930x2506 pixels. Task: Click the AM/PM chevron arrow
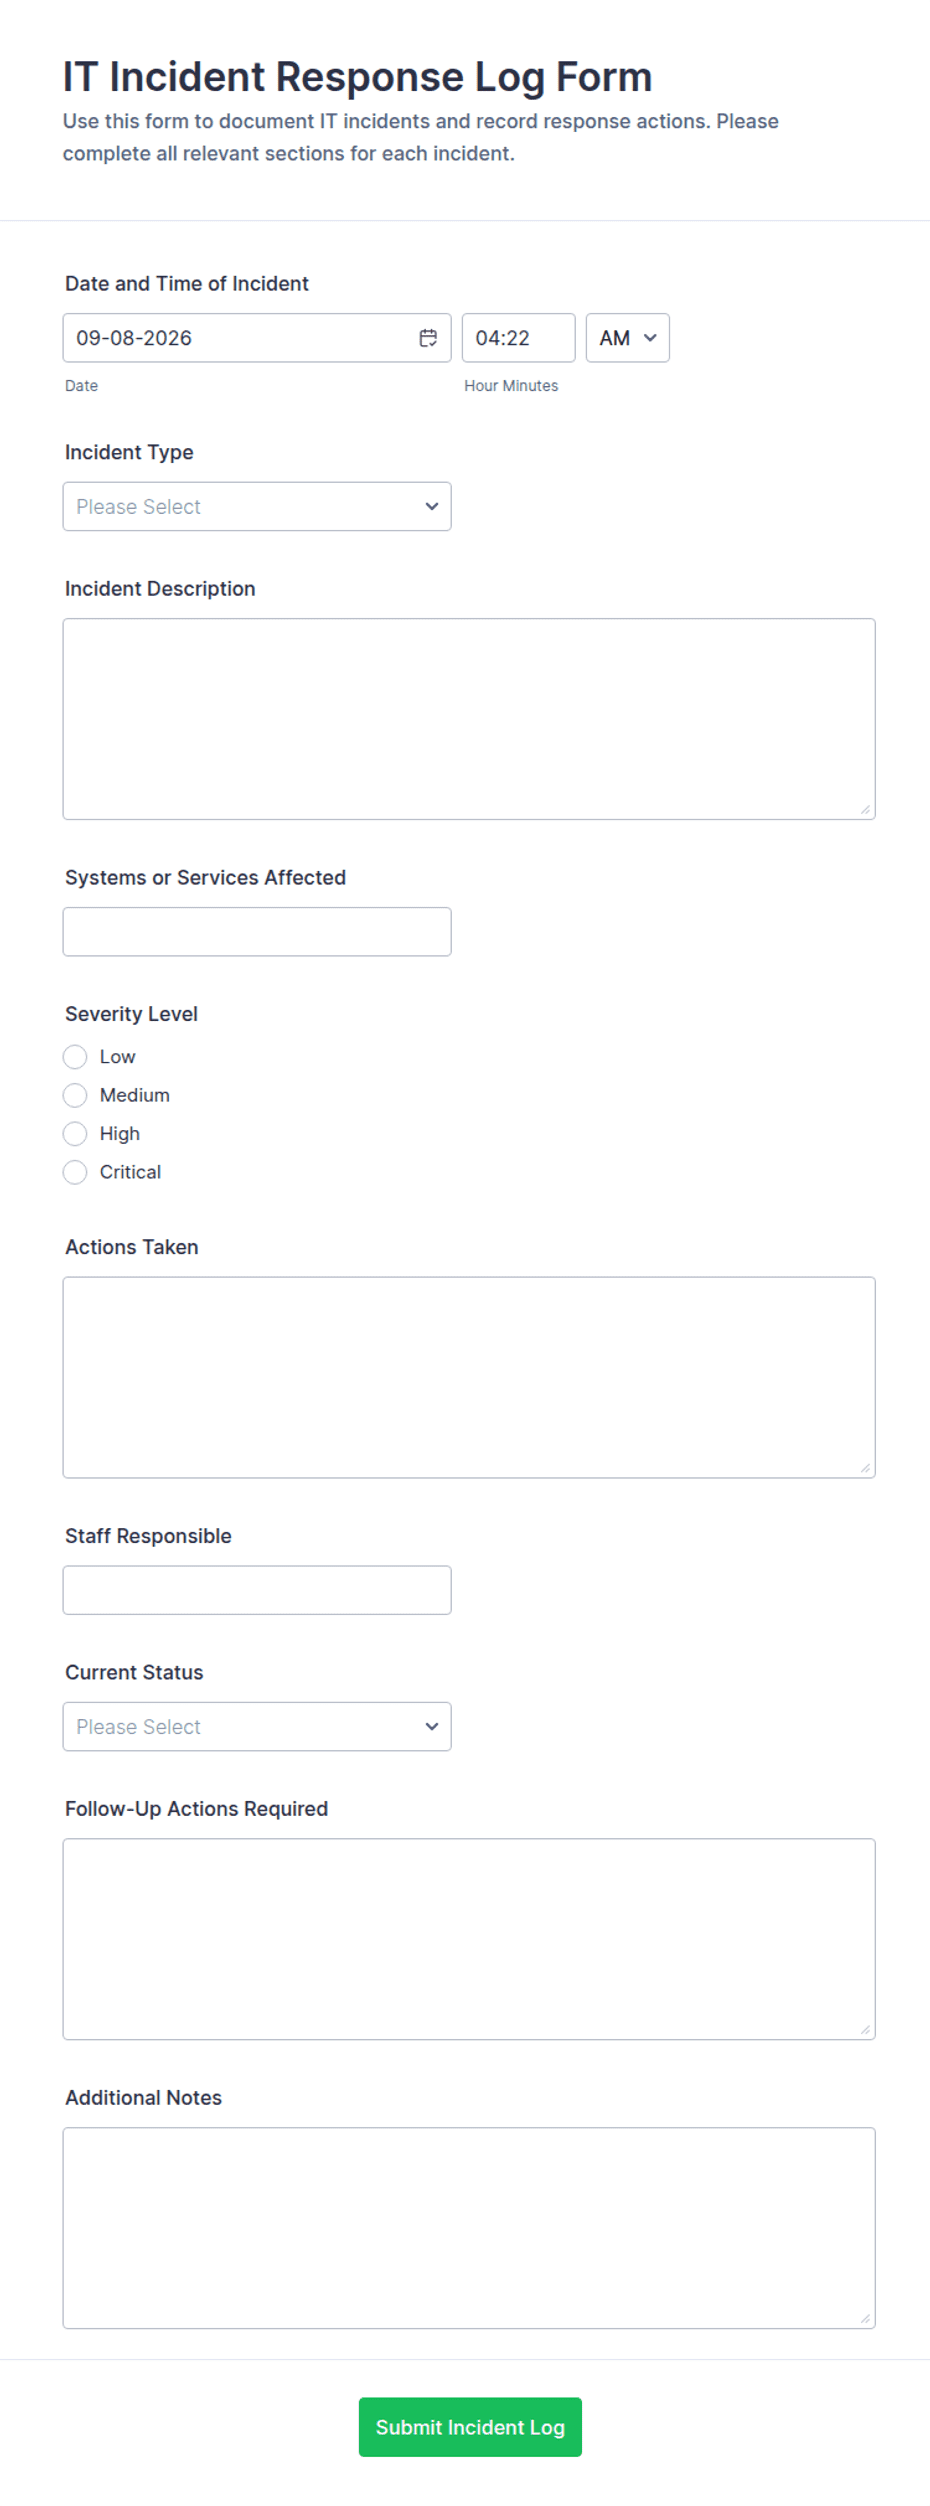click(650, 338)
